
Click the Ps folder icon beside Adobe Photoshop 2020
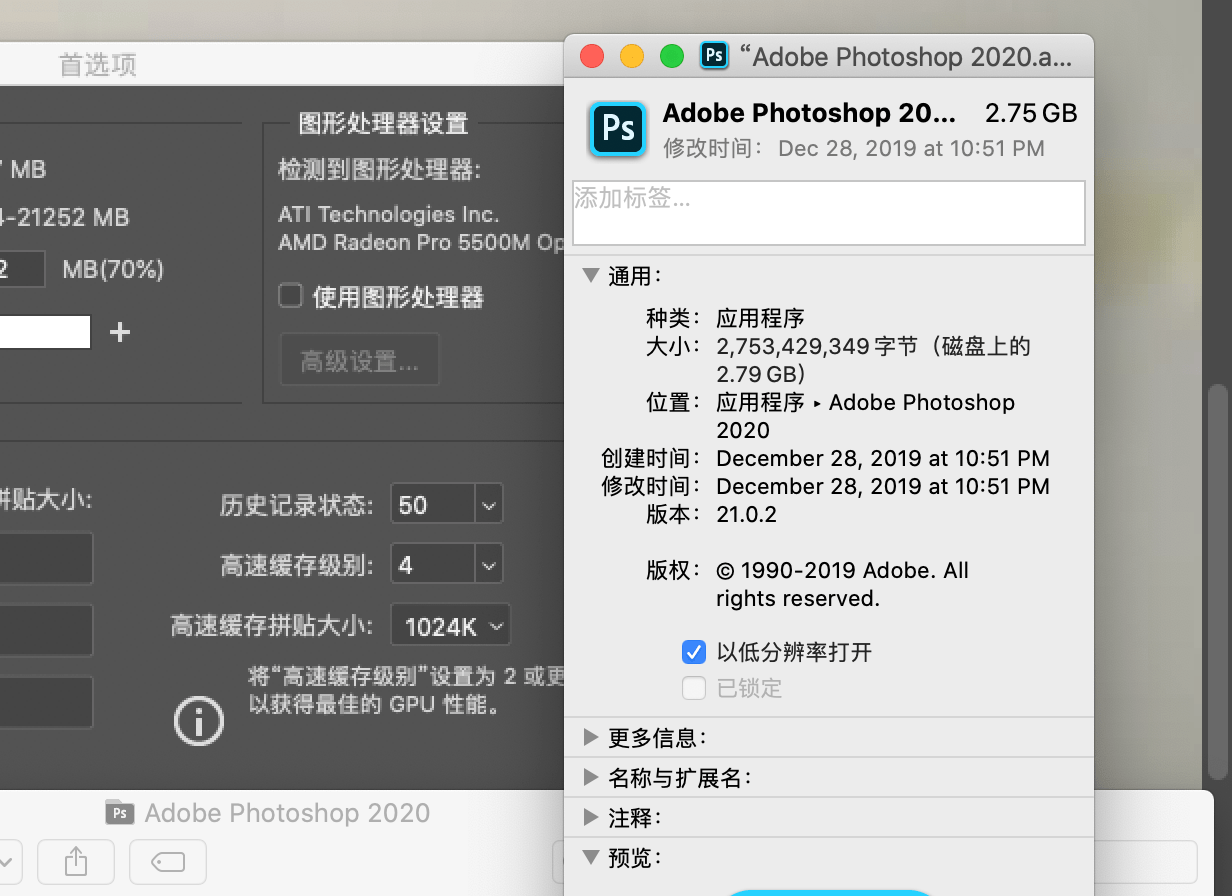point(119,813)
